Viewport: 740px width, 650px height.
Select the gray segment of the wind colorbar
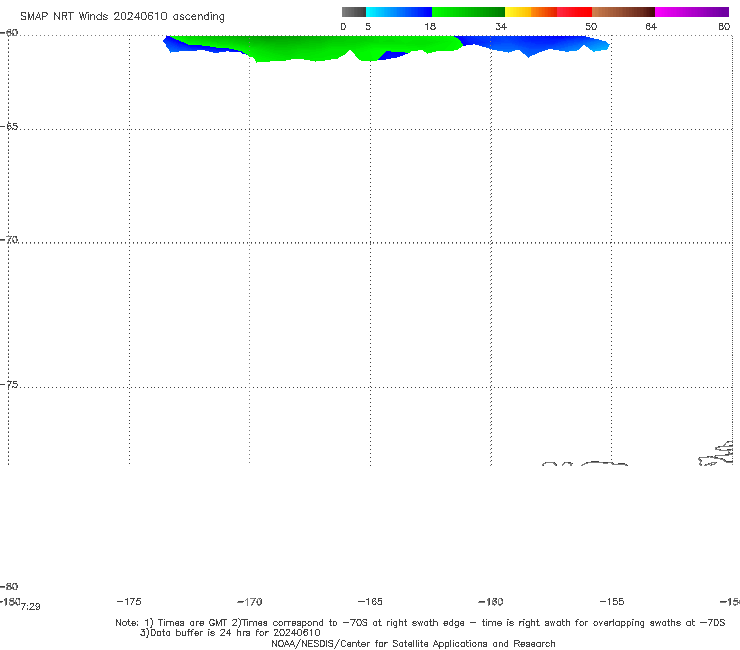(x=353, y=12)
